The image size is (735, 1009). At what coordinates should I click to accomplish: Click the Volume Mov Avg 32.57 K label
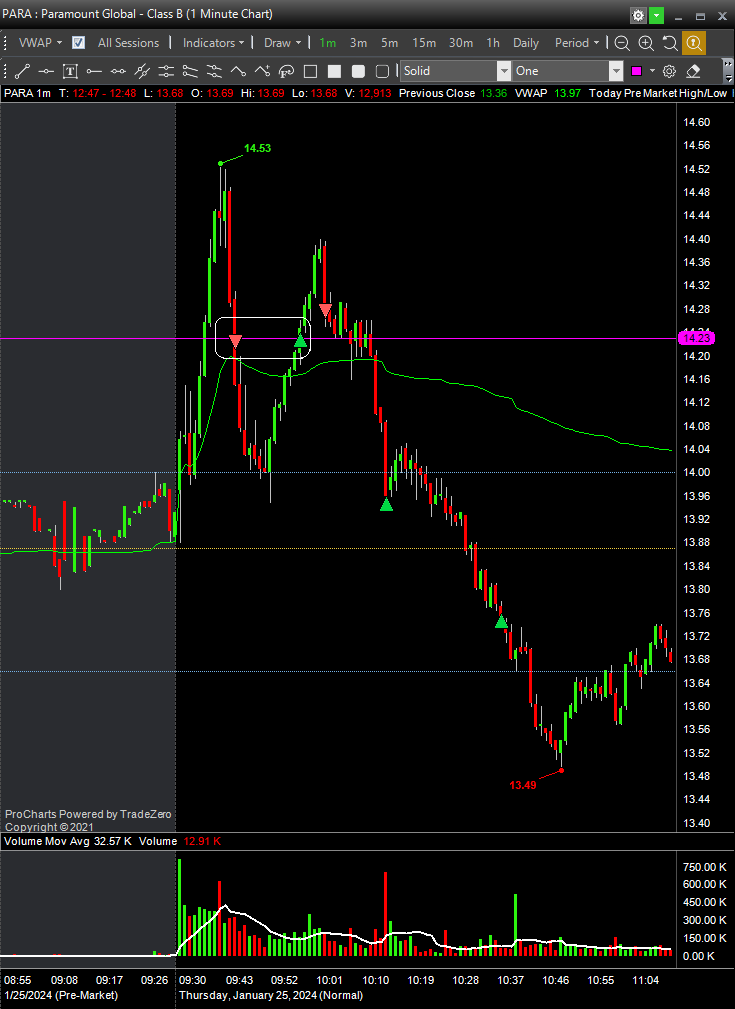68,841
